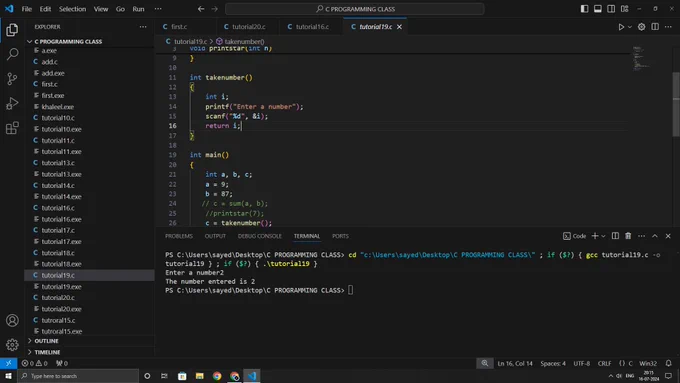Split the terminal panel
The image size is (680, 383).
click(x=615, y=236)
